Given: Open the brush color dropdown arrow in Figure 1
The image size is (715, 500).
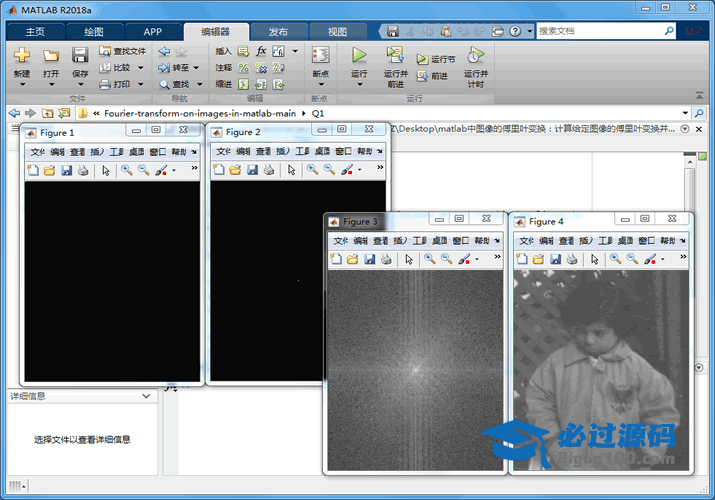Looking at the screenshot, I should click(x=174, y=171).
